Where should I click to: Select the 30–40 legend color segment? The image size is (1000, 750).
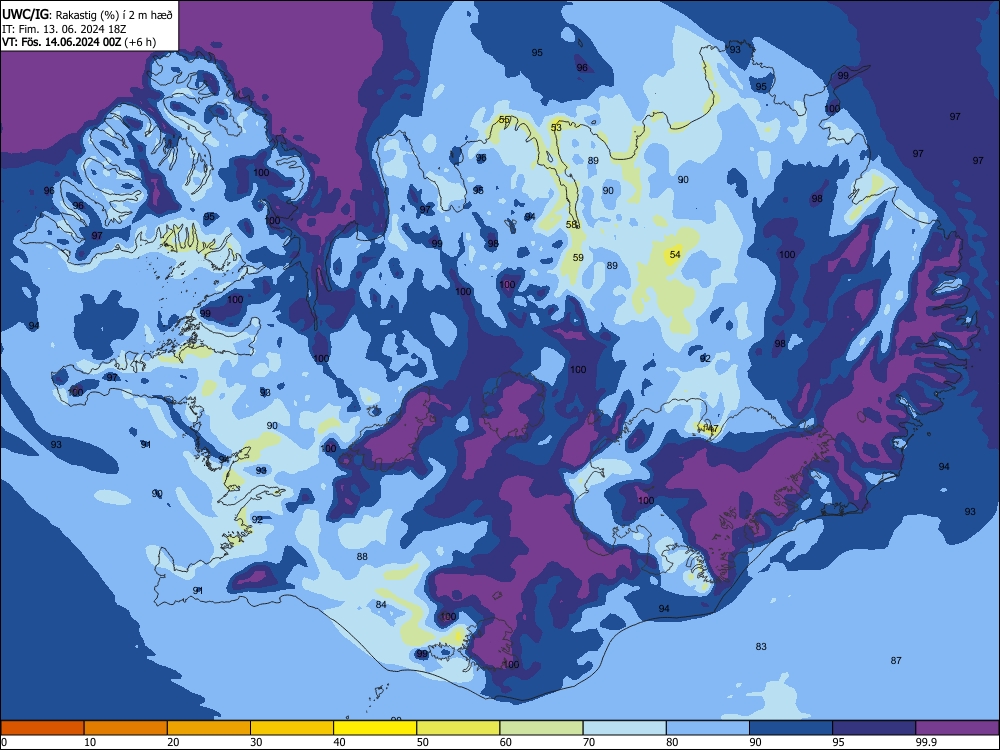coord(292,728)
